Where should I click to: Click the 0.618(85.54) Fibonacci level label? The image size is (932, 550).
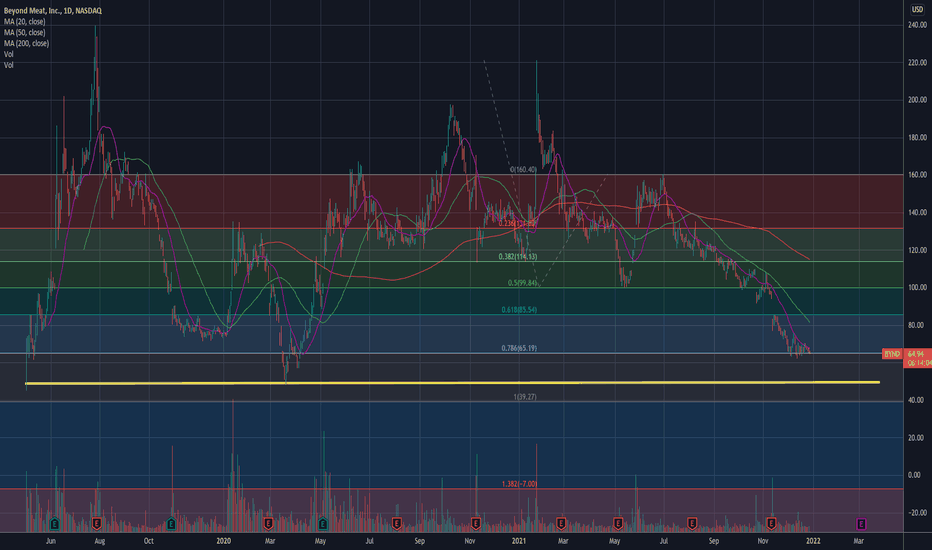click(519, 310)
